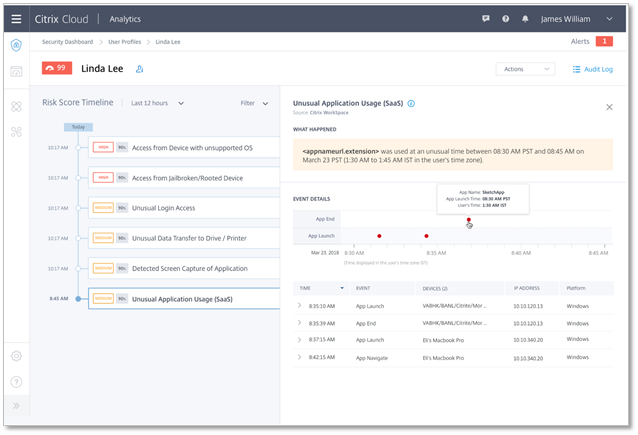Click the Linda Lee breadcrumb
This screenshot has width=638, height=435.
pos(168,42)
